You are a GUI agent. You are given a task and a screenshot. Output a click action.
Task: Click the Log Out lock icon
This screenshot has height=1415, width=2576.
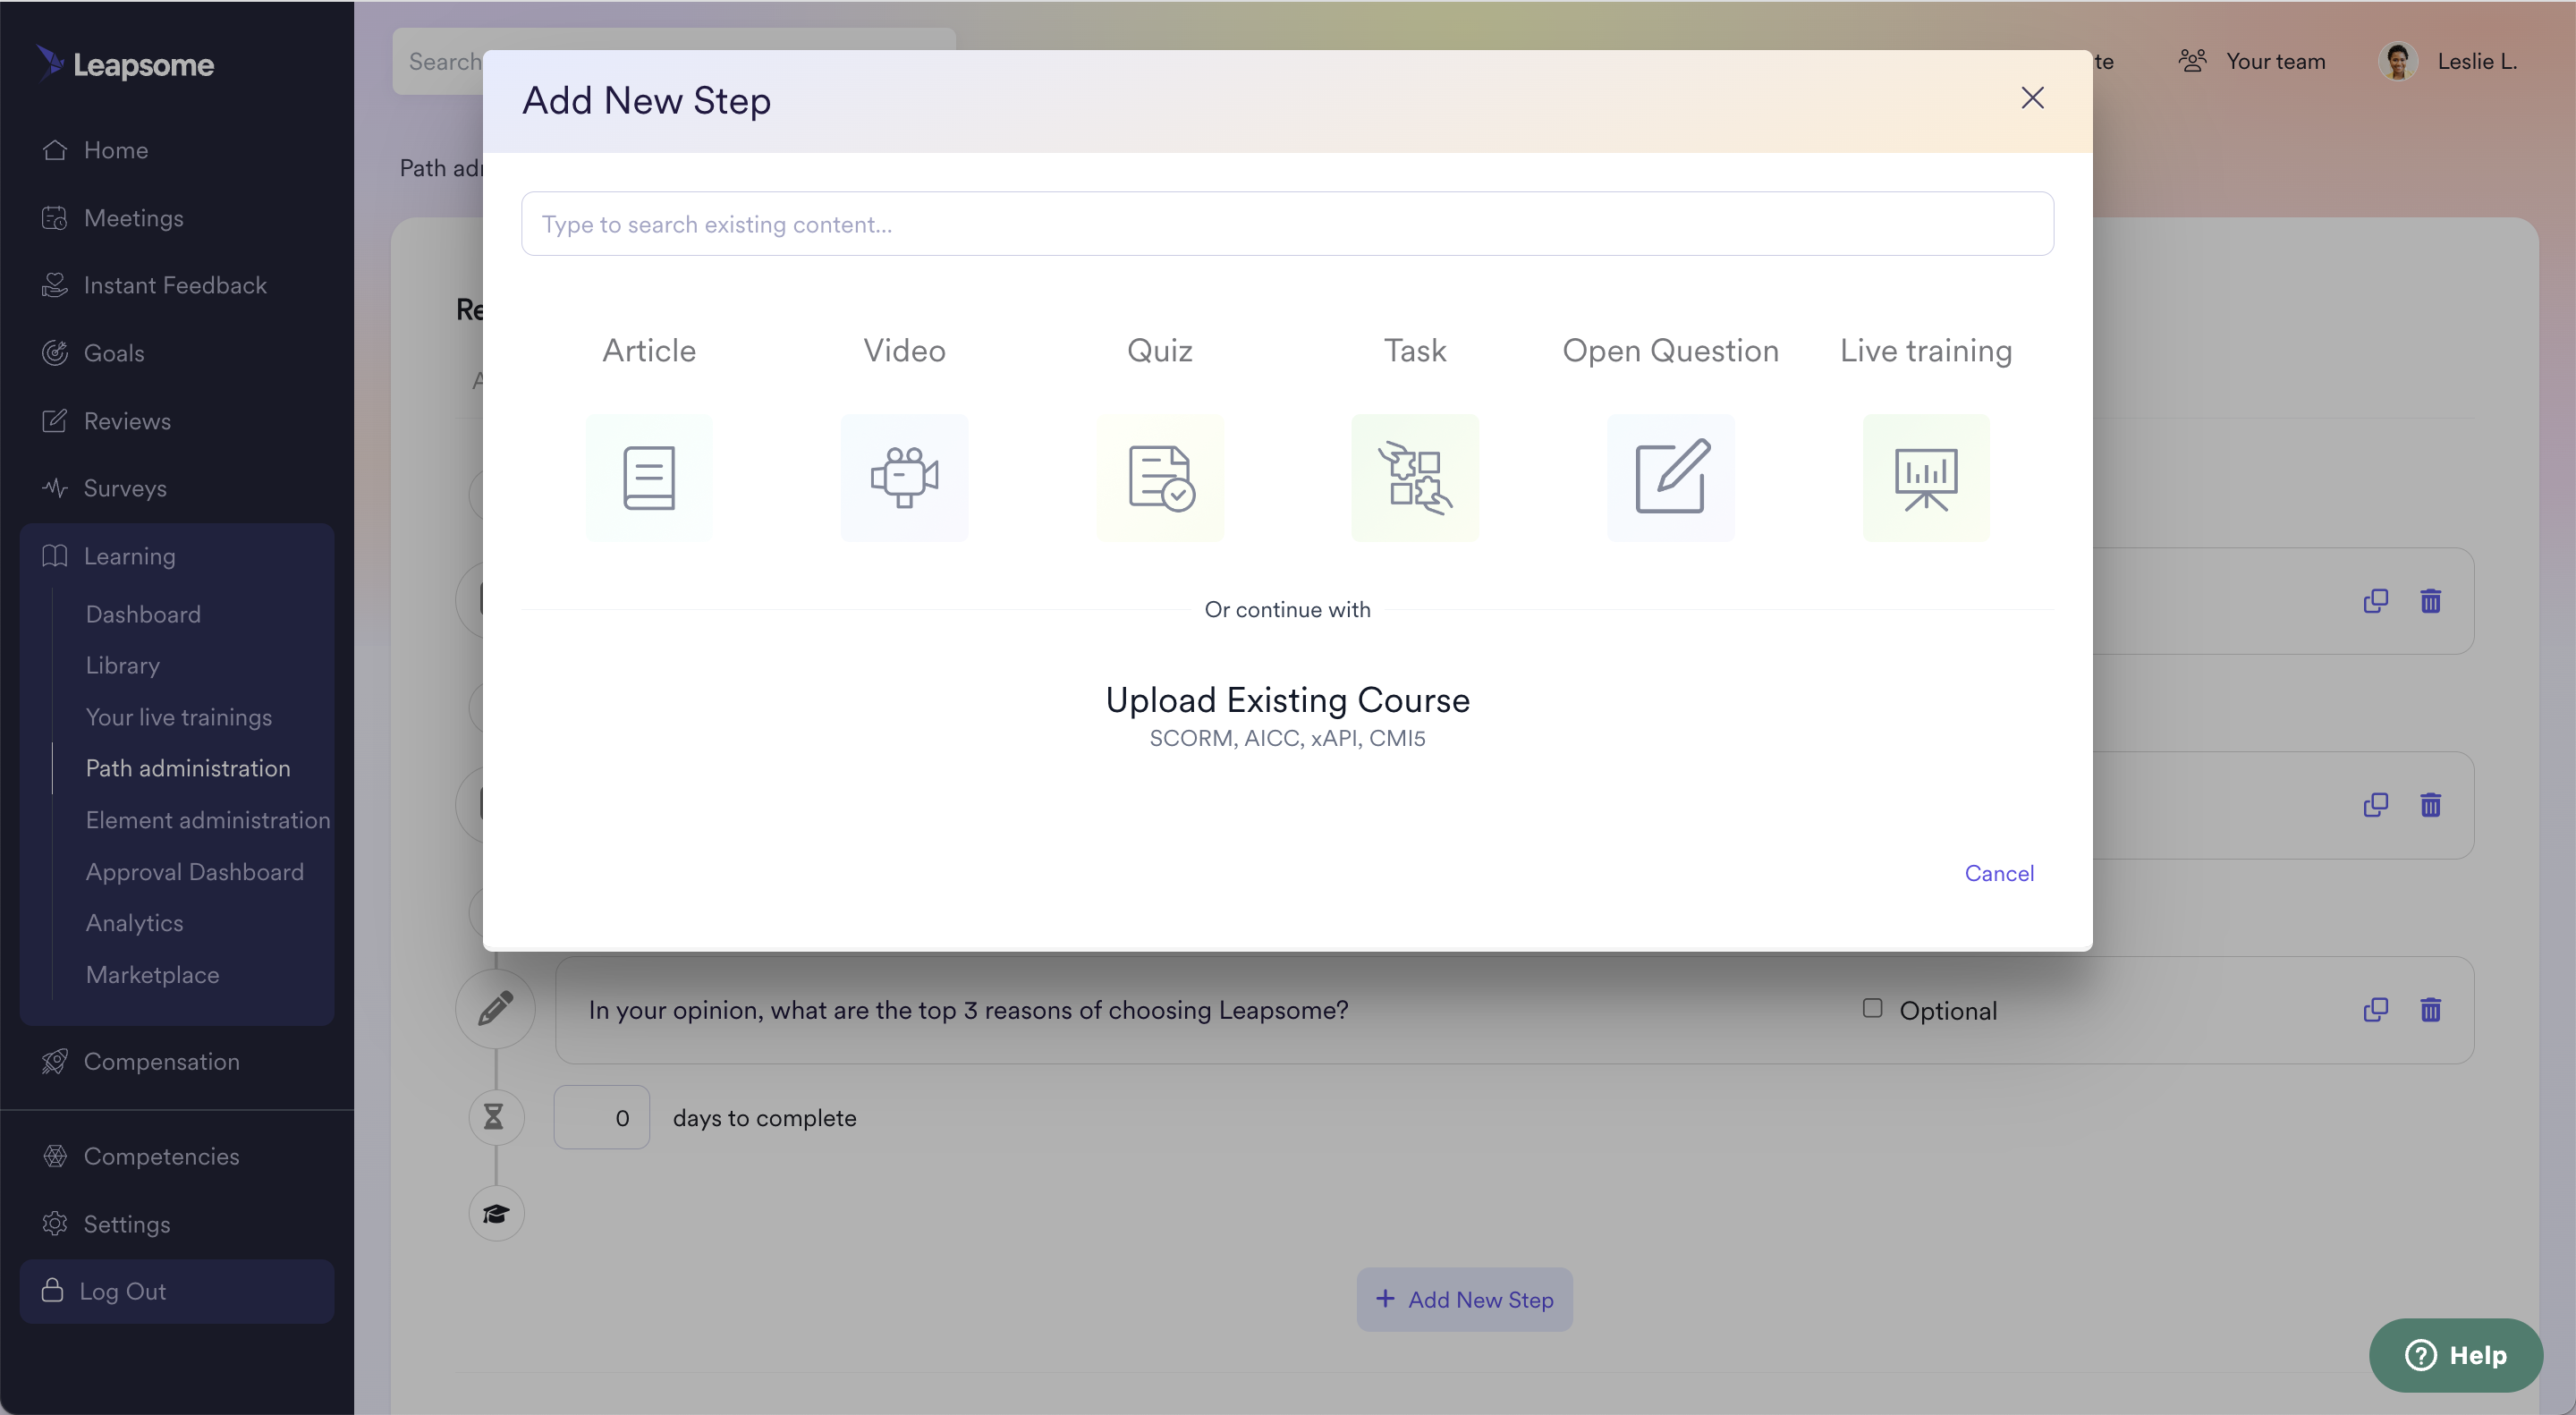pos(53,1291)
